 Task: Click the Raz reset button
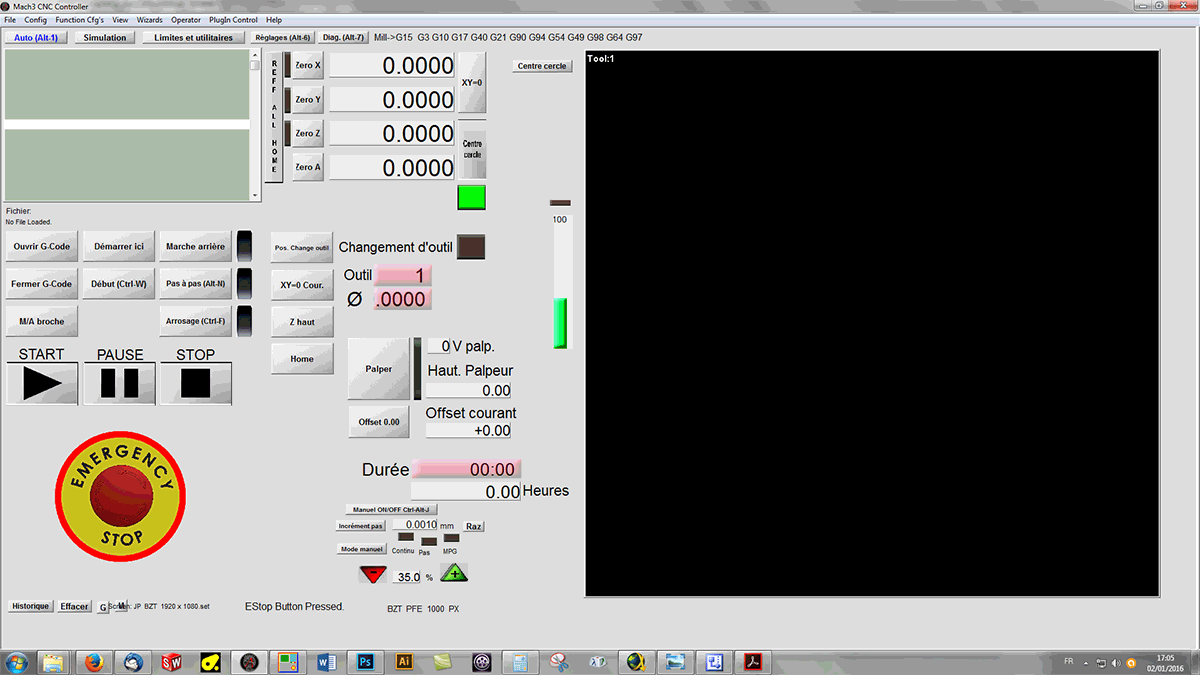pos(474,526)
